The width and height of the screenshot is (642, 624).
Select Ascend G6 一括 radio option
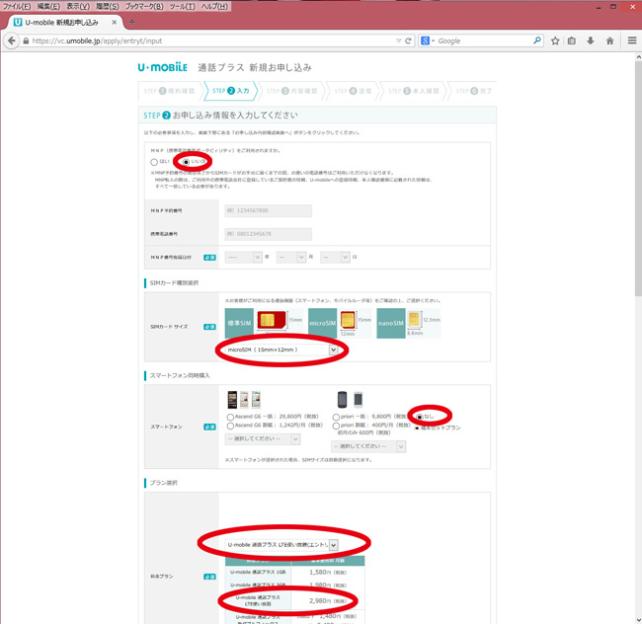click(x=230, y=417)
